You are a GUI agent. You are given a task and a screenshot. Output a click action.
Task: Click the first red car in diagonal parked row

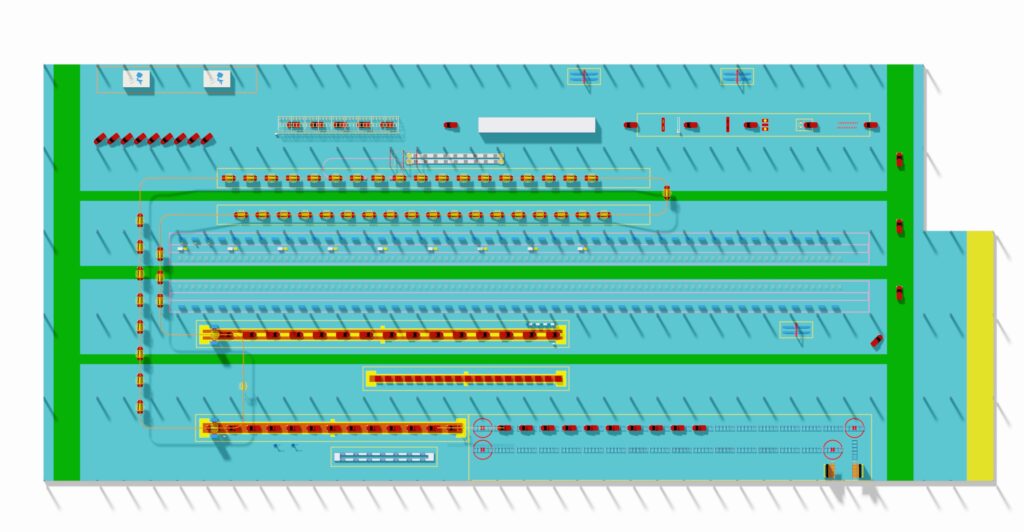(100, 139)
